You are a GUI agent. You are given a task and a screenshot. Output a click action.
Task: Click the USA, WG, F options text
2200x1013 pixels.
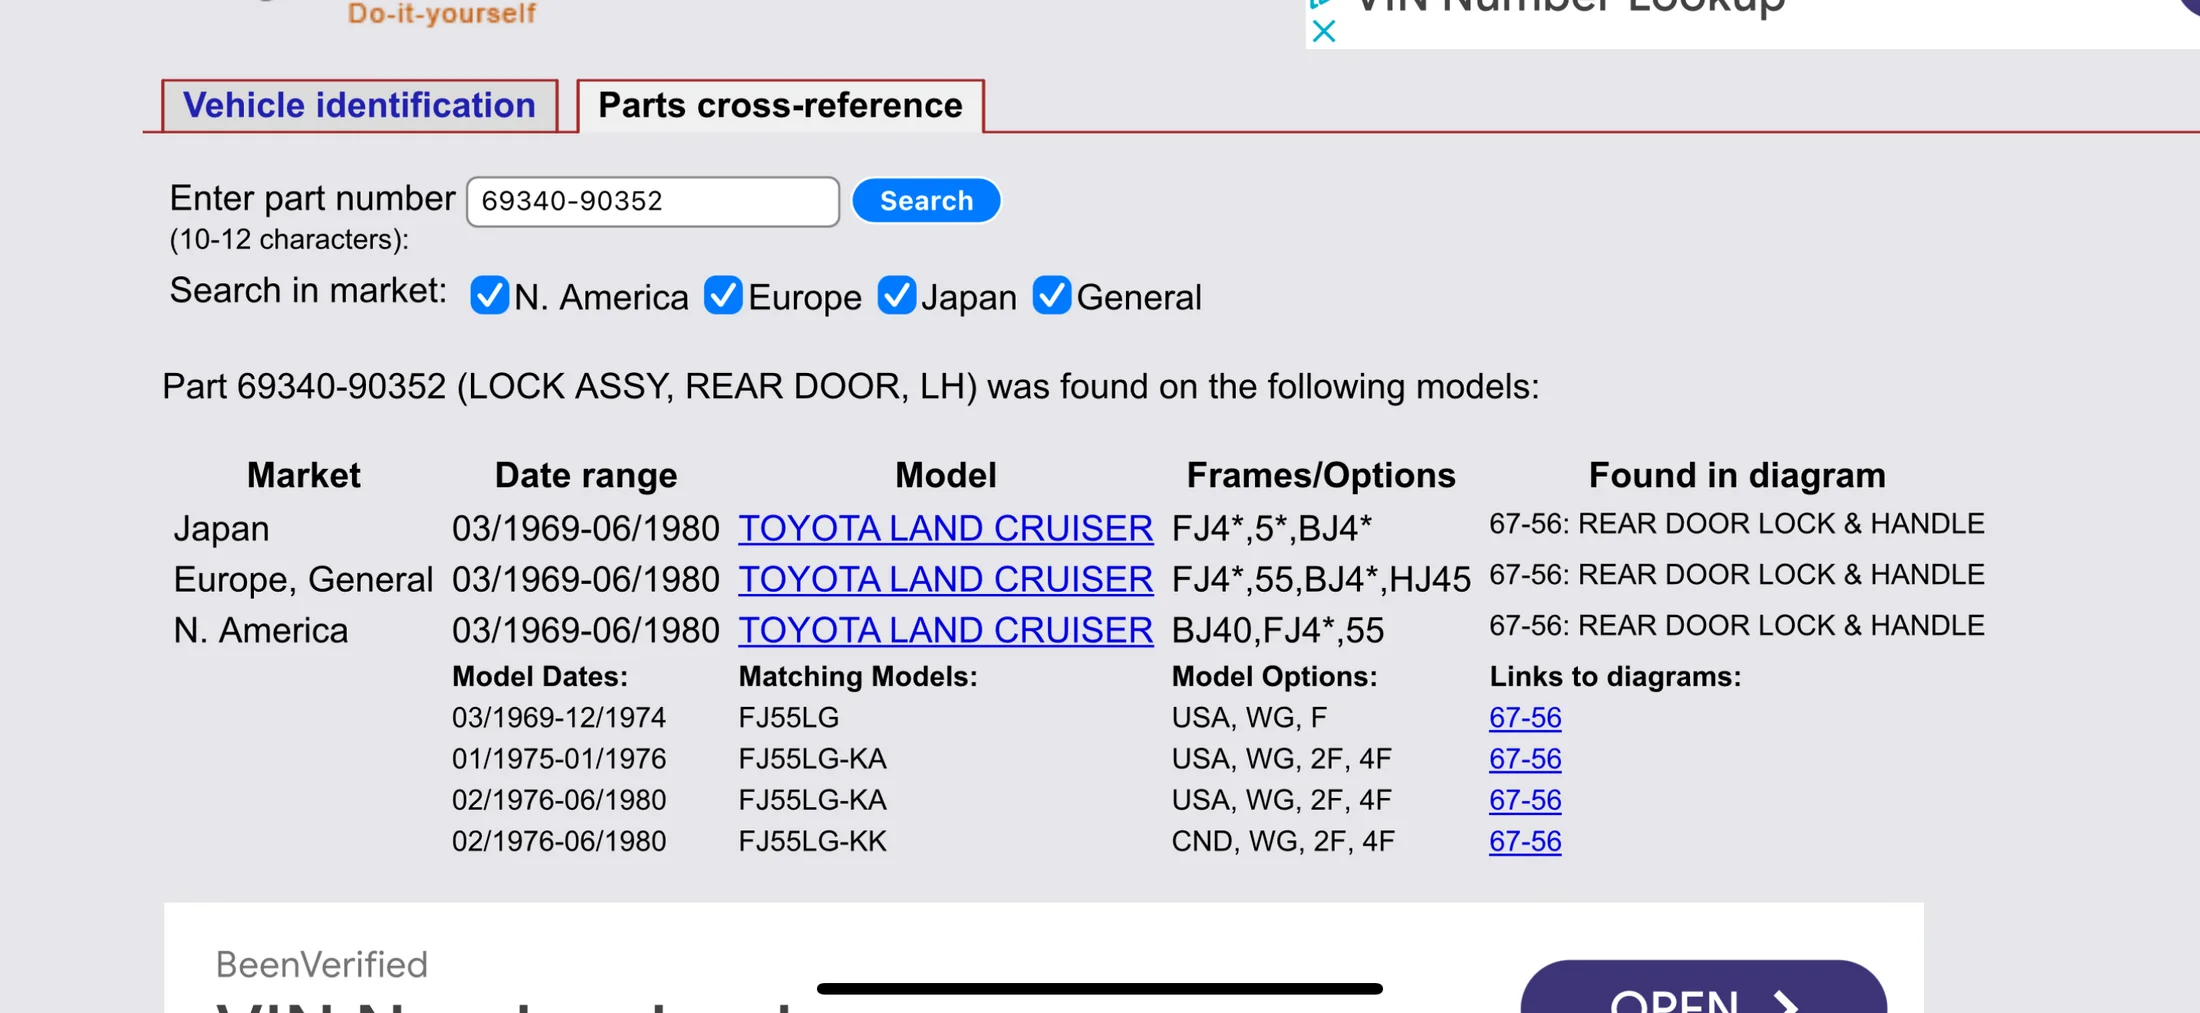point(1249,718)
